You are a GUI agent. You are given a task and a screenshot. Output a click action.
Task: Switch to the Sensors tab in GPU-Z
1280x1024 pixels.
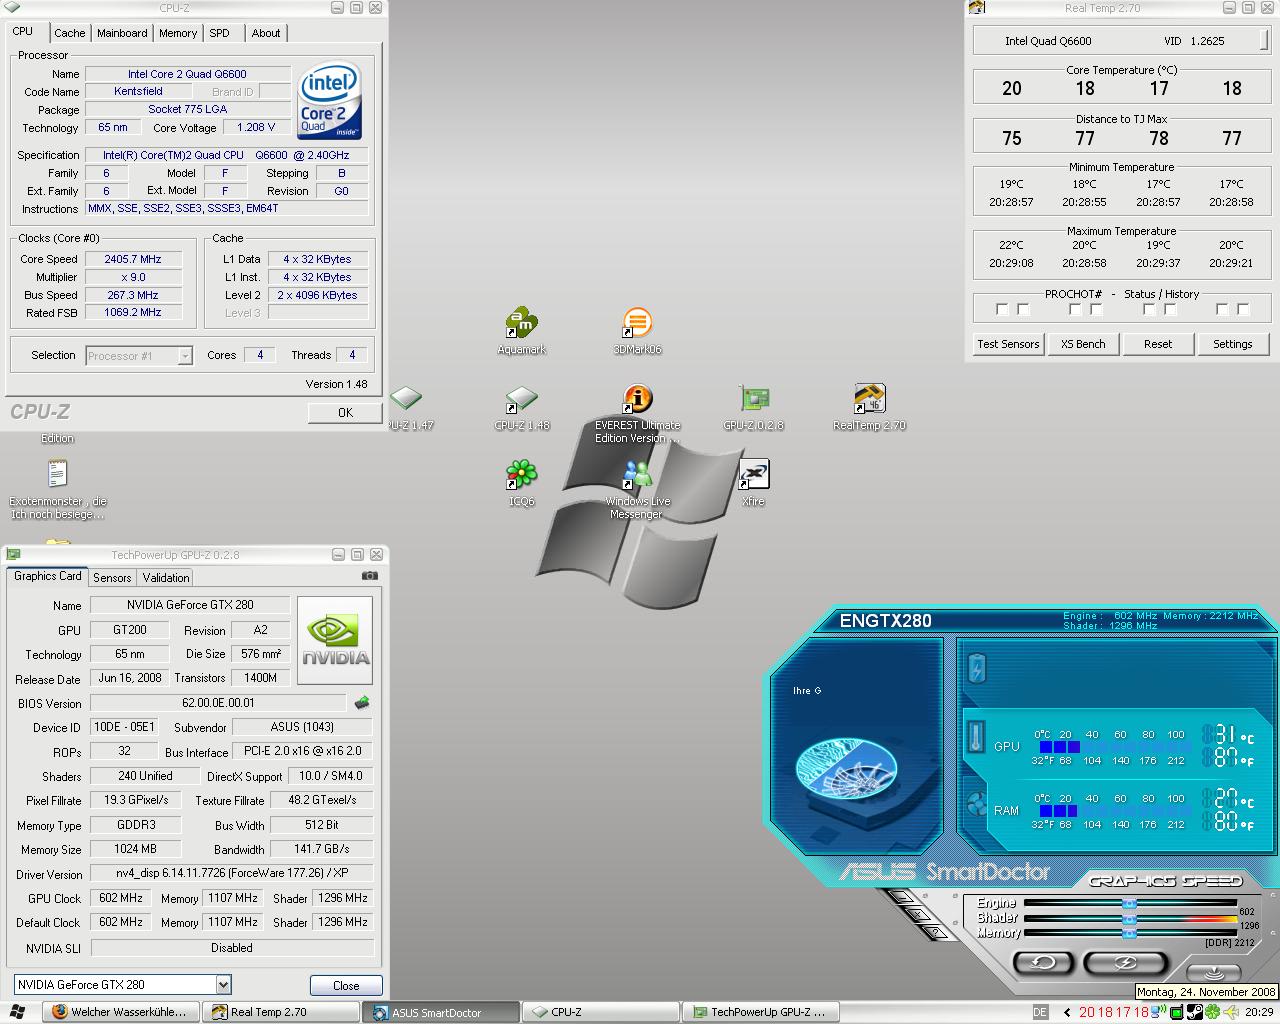coord(112,578)
